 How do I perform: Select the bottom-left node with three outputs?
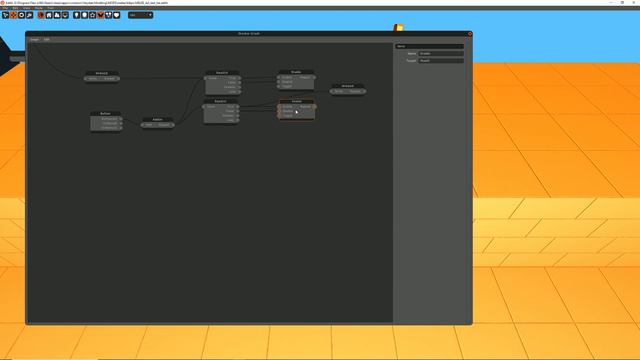[106, 121]
